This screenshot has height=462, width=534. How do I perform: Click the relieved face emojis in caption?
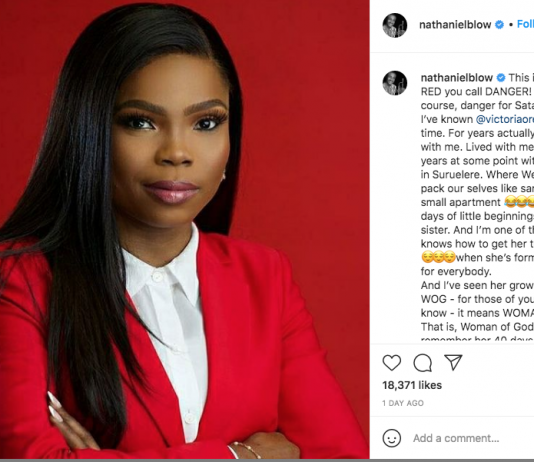point(438,257)
